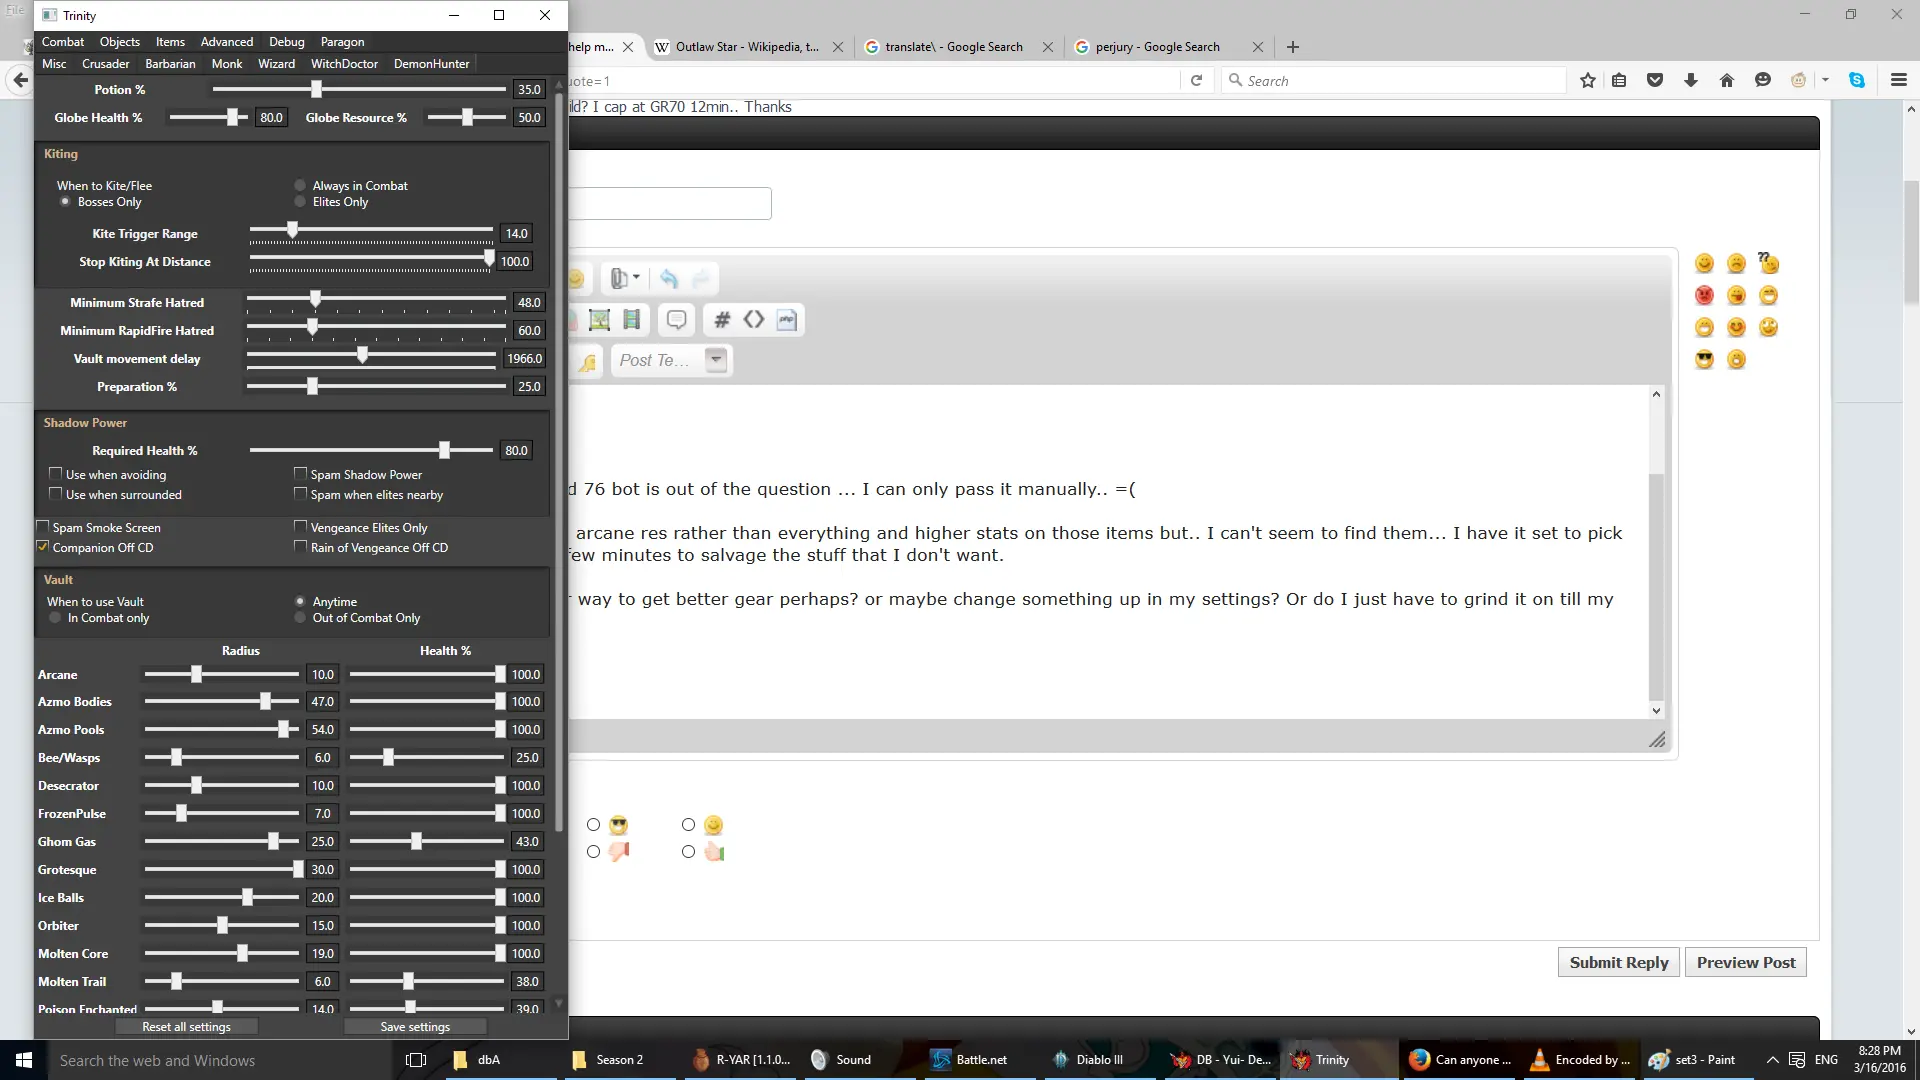The width and height of the screenshot is (1920, 1080).
Task: Open the Firefox hamburger menu
Action: pos(1899,81)
